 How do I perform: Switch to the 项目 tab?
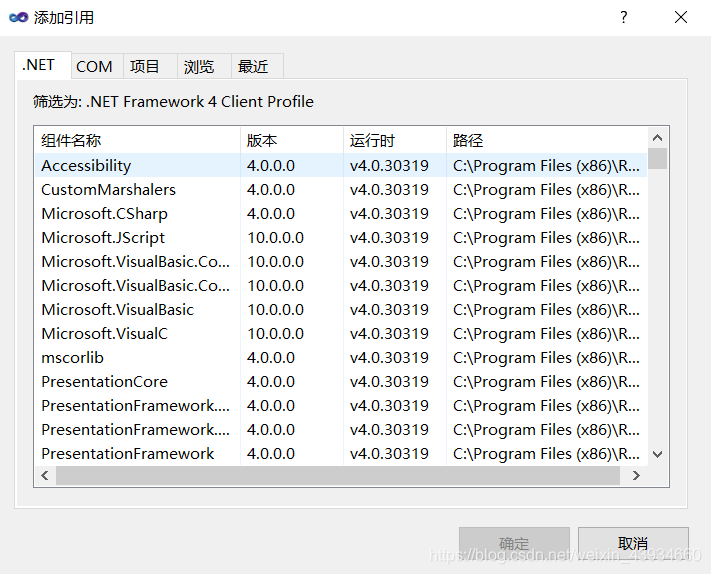point(150,67)
